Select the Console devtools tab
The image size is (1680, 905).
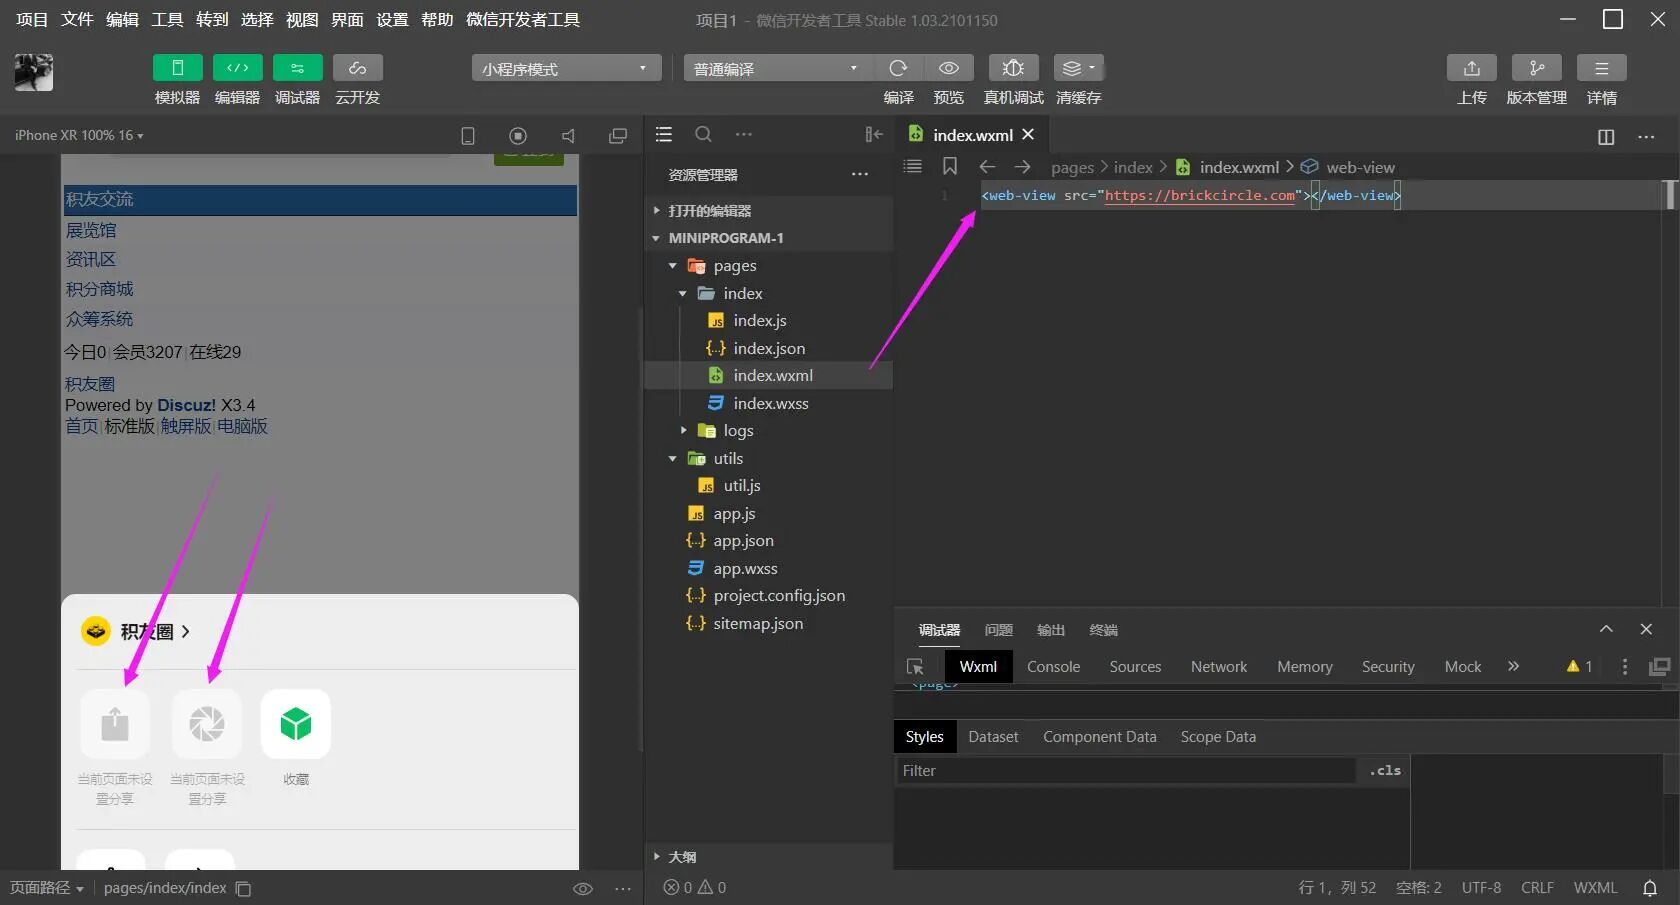(x=1053, y=667)
